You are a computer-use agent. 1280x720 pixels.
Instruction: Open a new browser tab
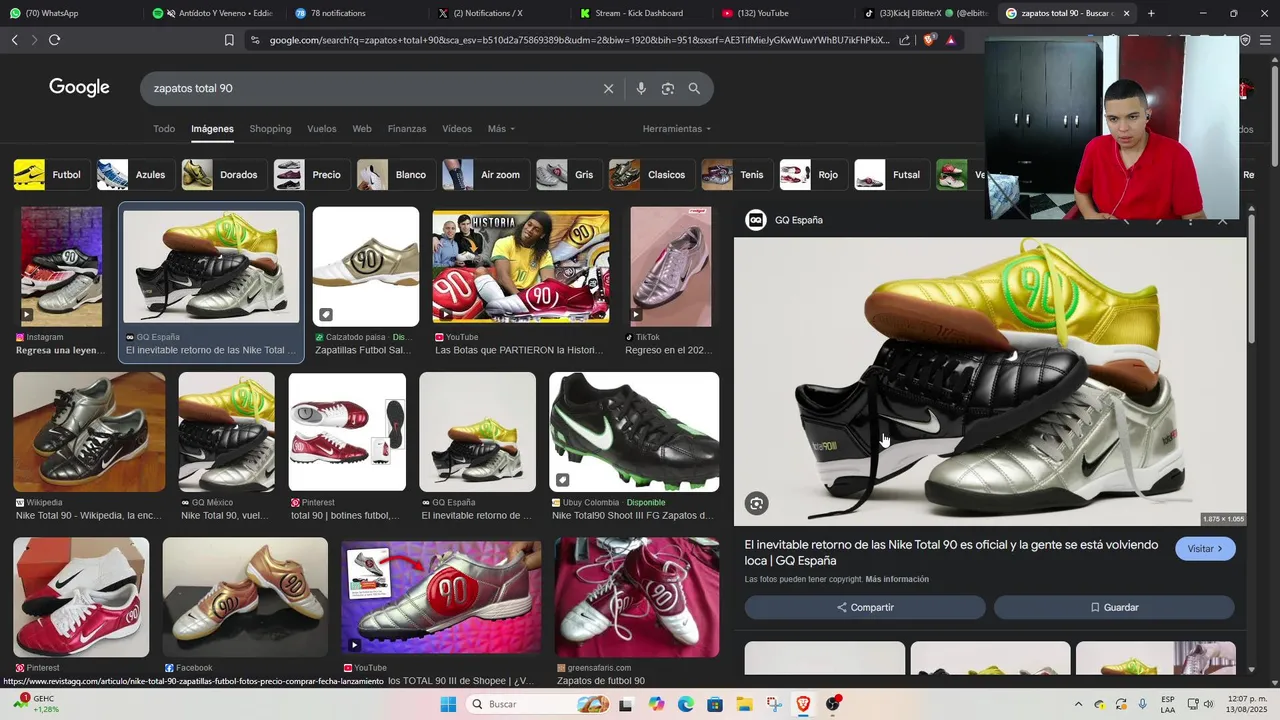(1151, 13)
